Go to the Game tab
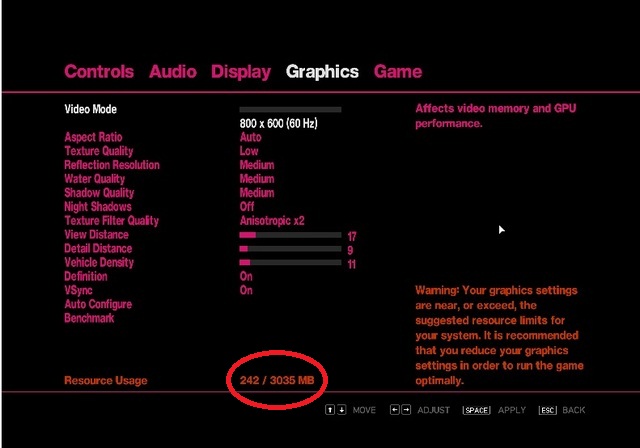Image resolution: width=640 pixels, height=448 pixels. [x=398, y=72]
